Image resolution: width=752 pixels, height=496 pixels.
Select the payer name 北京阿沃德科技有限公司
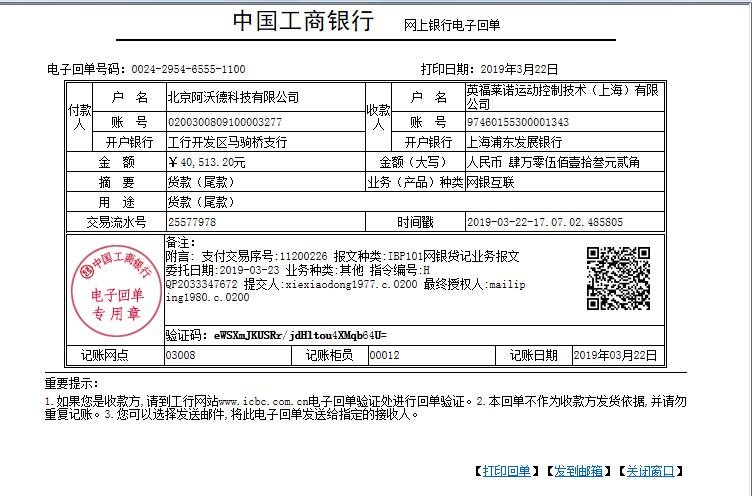click(232, 98)
